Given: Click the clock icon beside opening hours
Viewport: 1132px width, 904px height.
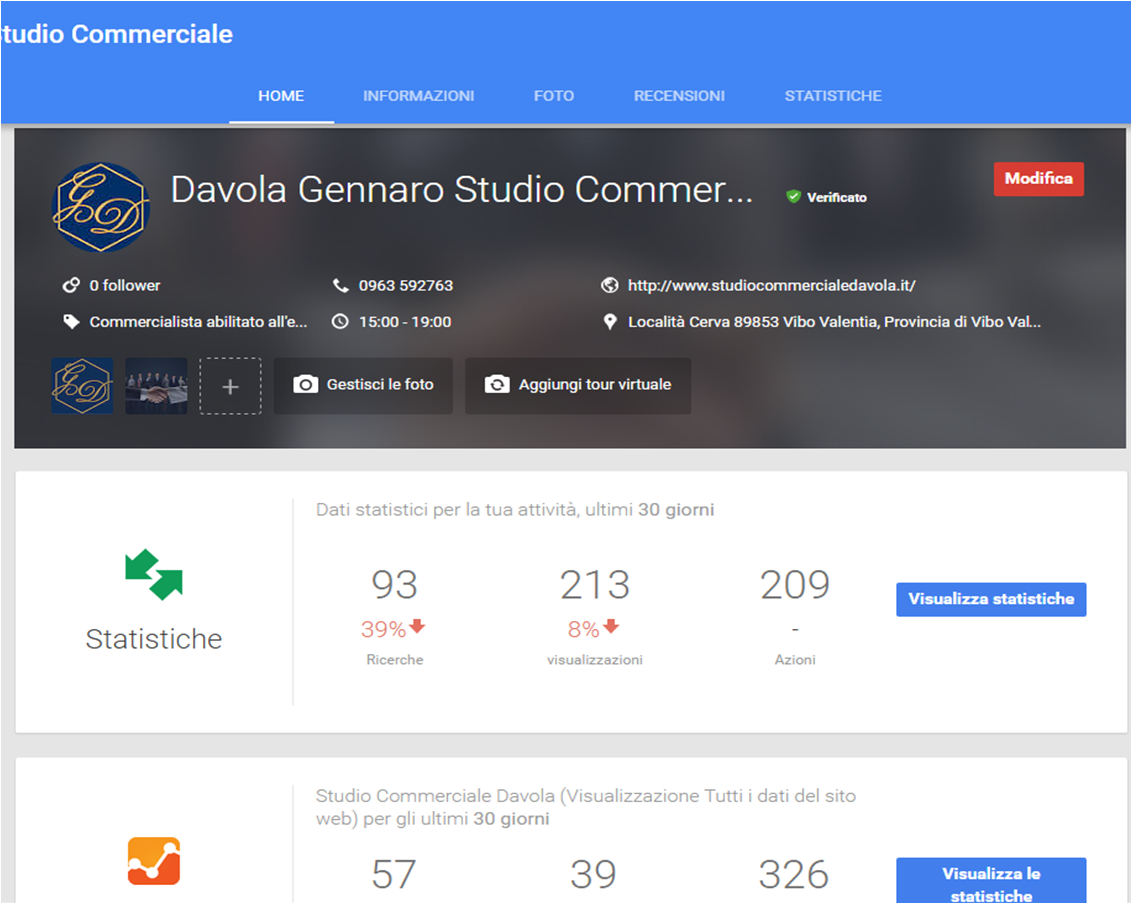Looking at the screenshot, I should click(340, 321).
